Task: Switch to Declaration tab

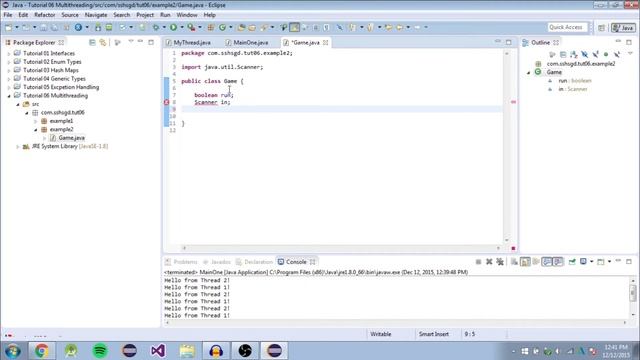Action: (254, 262)
